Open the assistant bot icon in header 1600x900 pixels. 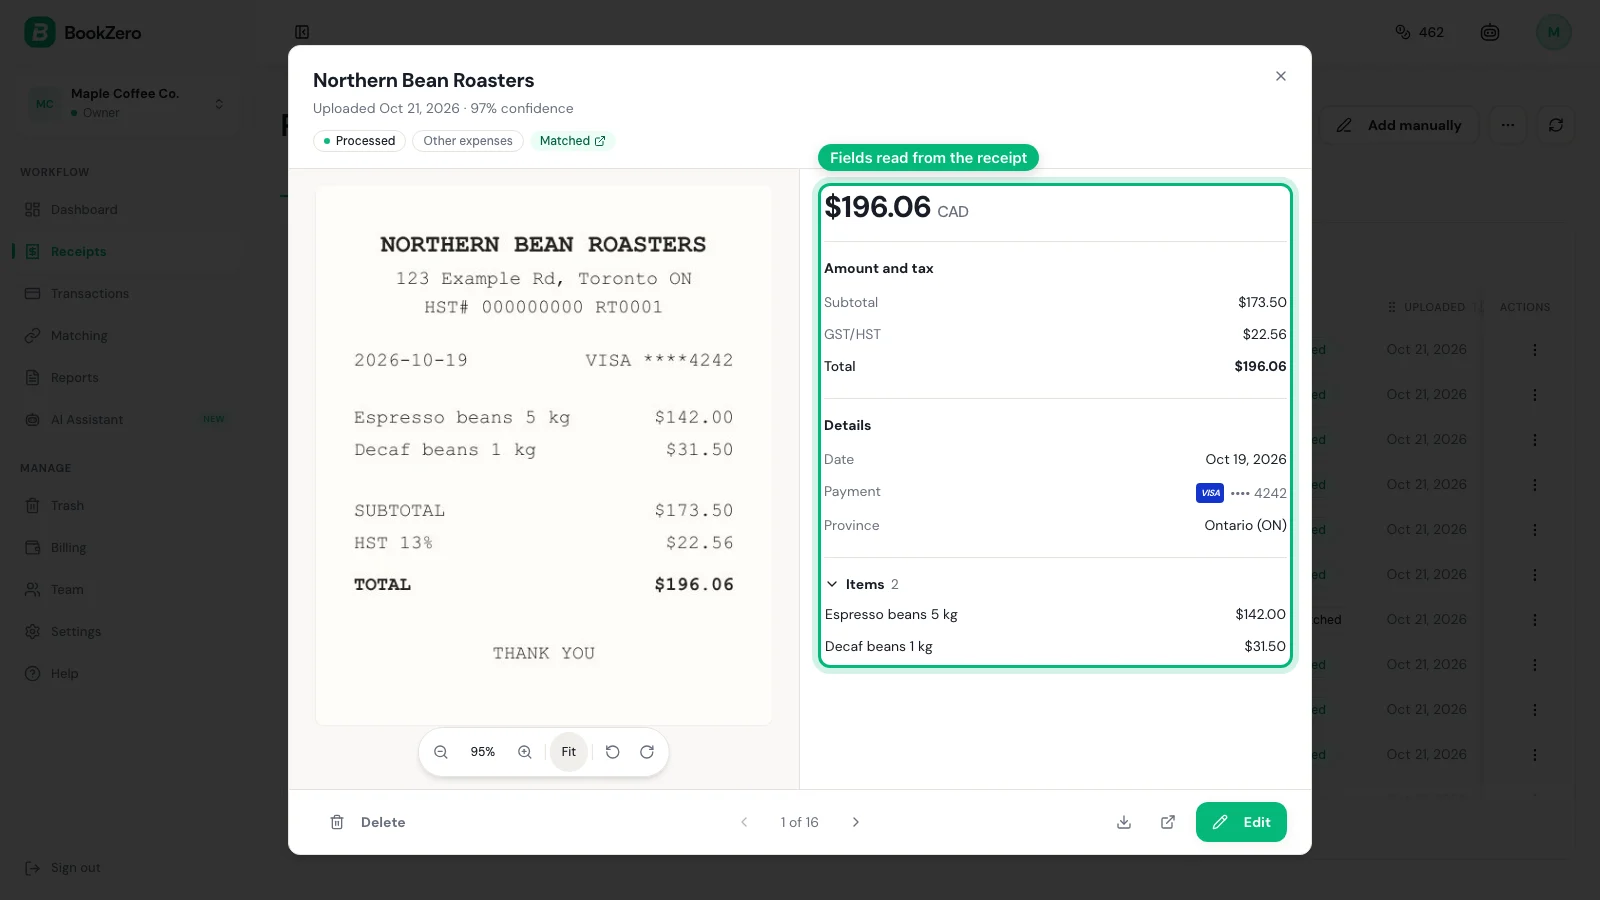(x=1490, y=32)
